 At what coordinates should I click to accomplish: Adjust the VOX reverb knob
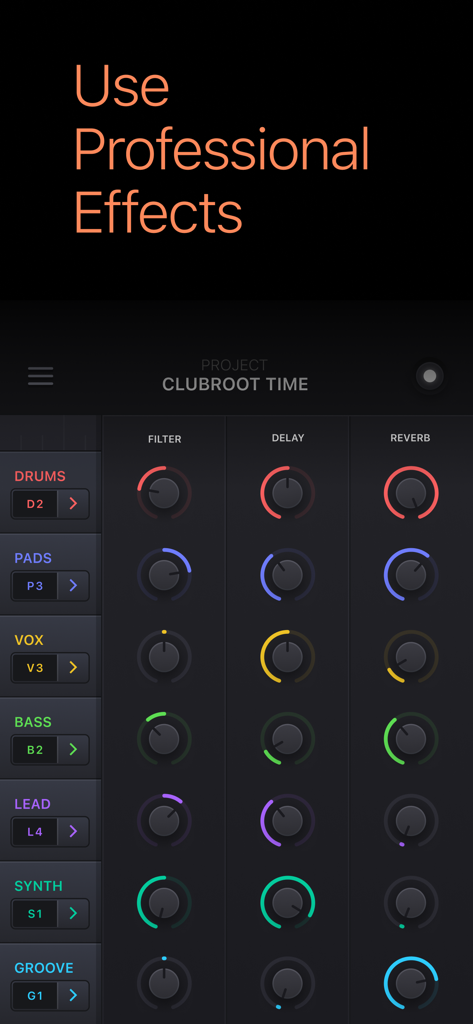coord(411,657)
